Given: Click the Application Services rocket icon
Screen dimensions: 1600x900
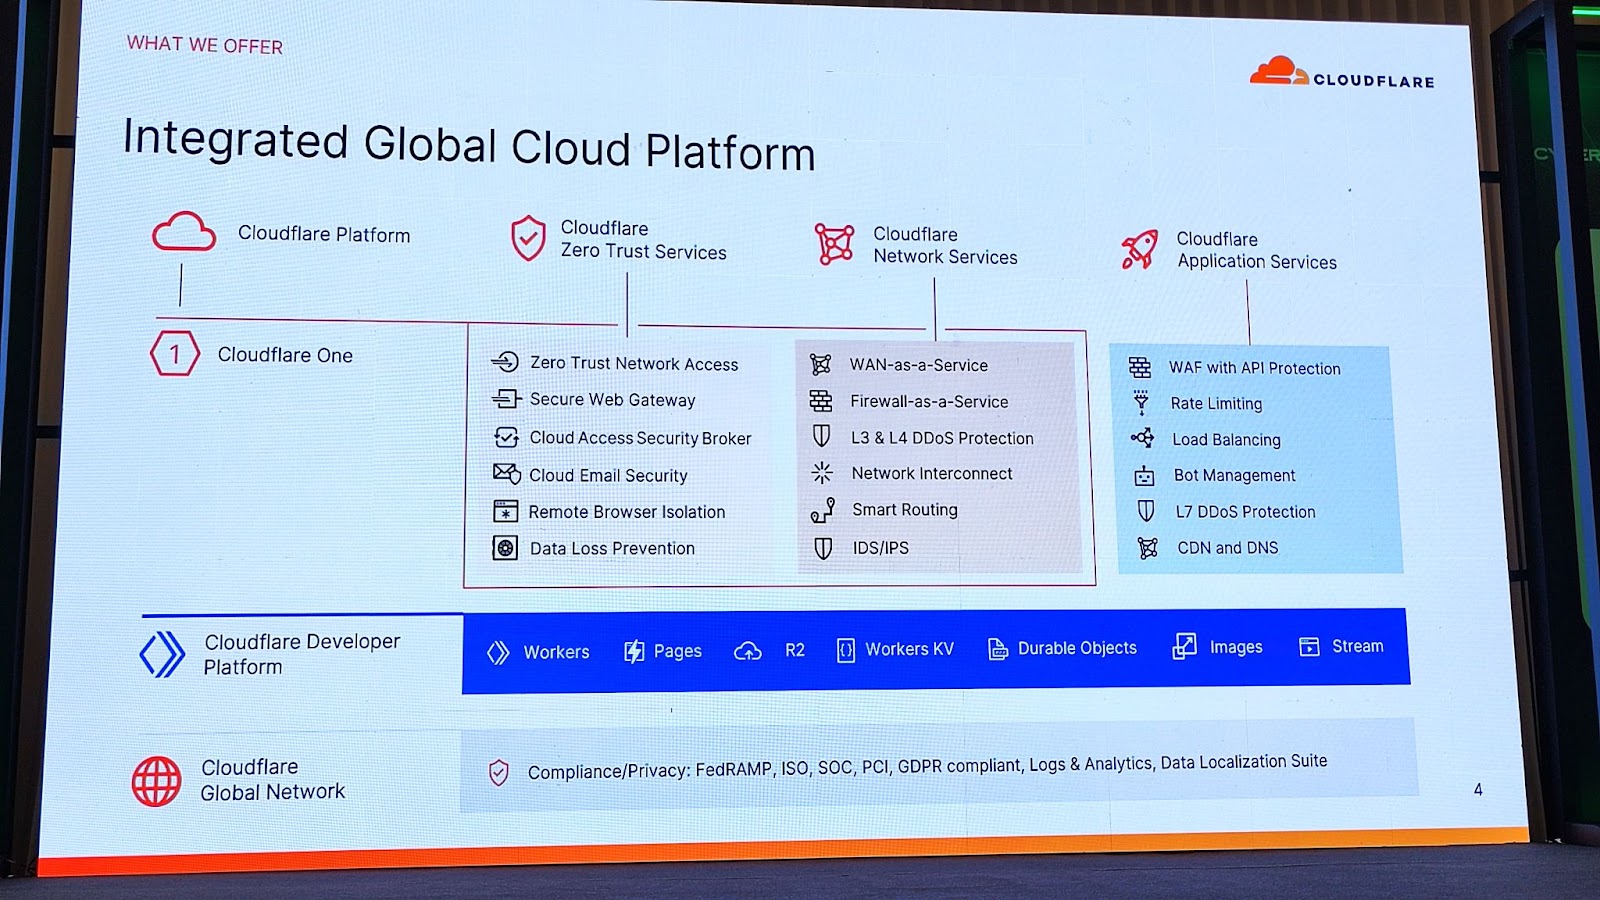Looking at the screenshot, I should click(x=1140, y=249).
